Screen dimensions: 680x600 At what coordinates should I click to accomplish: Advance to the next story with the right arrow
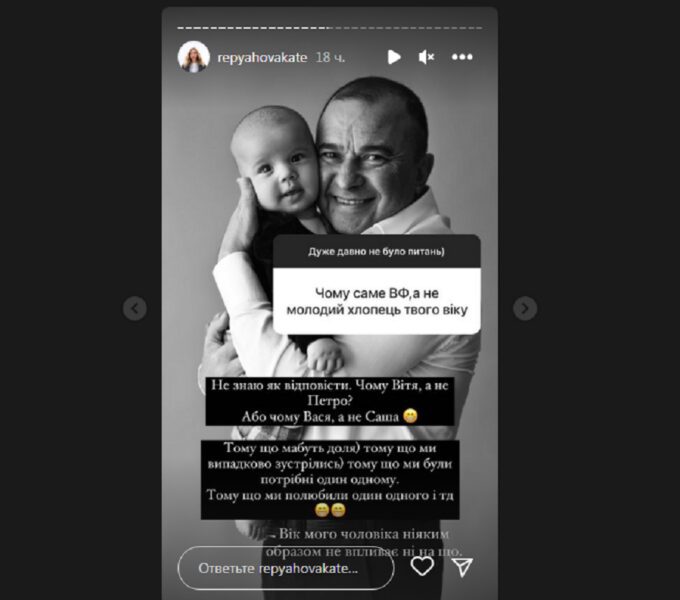coord(525,308)
